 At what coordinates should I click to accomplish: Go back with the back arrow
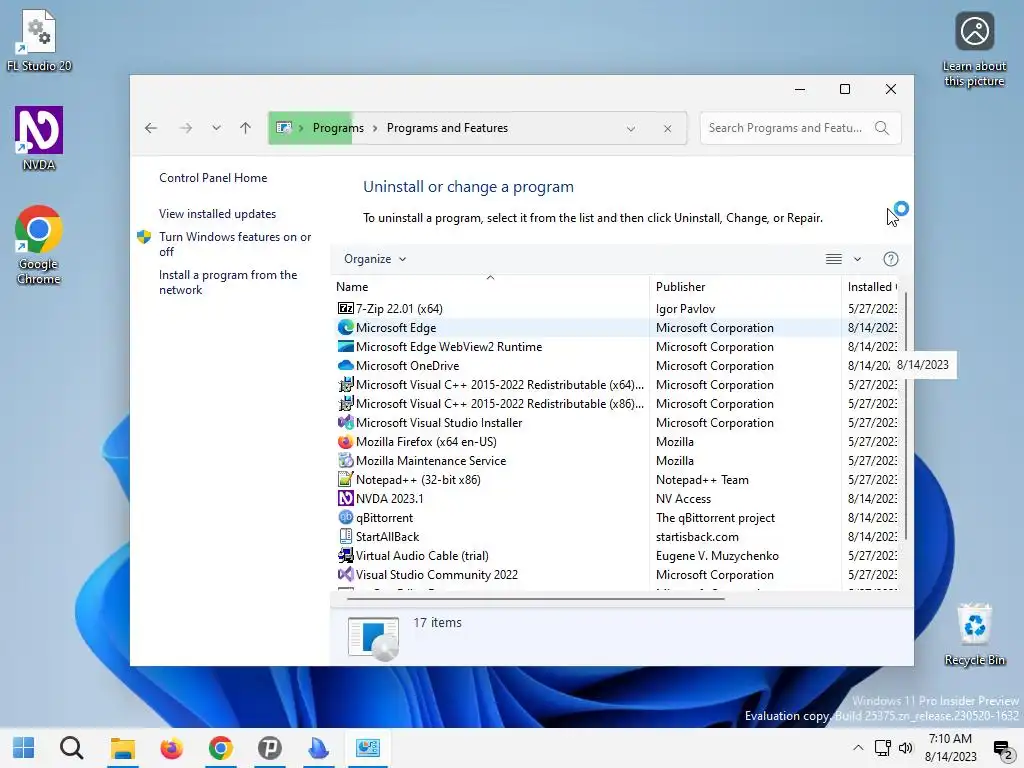tap(151, 128)
